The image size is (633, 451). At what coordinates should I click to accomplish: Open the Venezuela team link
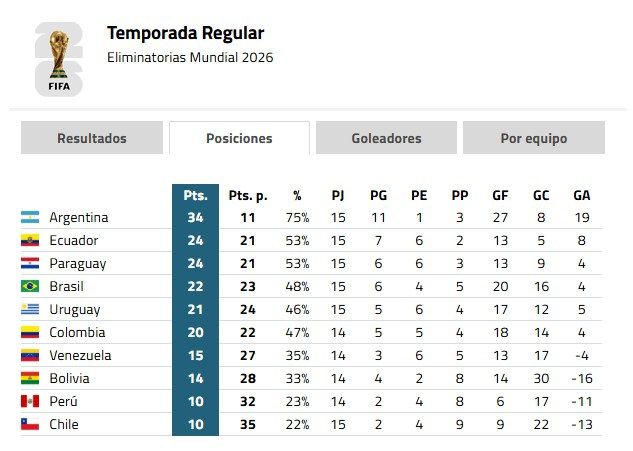point(80,355)
